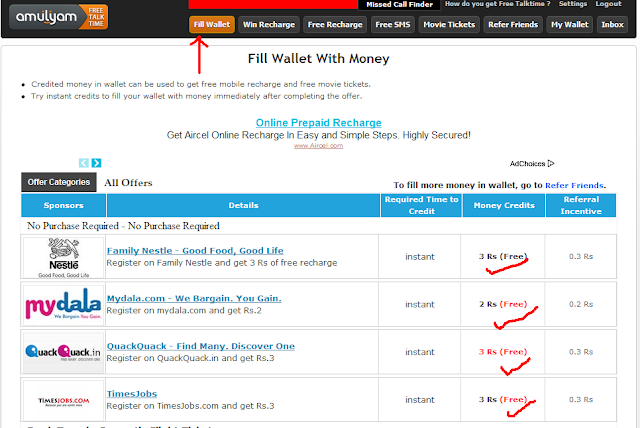Image resolution: width=640 pixels, height=428 pixels.
Task: Click 'How do you get Free Talktime ?' link
Action: click(498, 4)
